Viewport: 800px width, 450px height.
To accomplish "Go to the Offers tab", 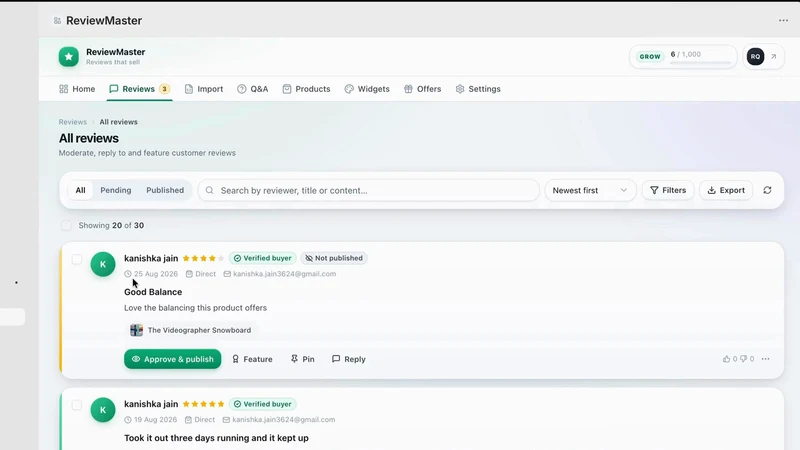I will tap(422, 89).
